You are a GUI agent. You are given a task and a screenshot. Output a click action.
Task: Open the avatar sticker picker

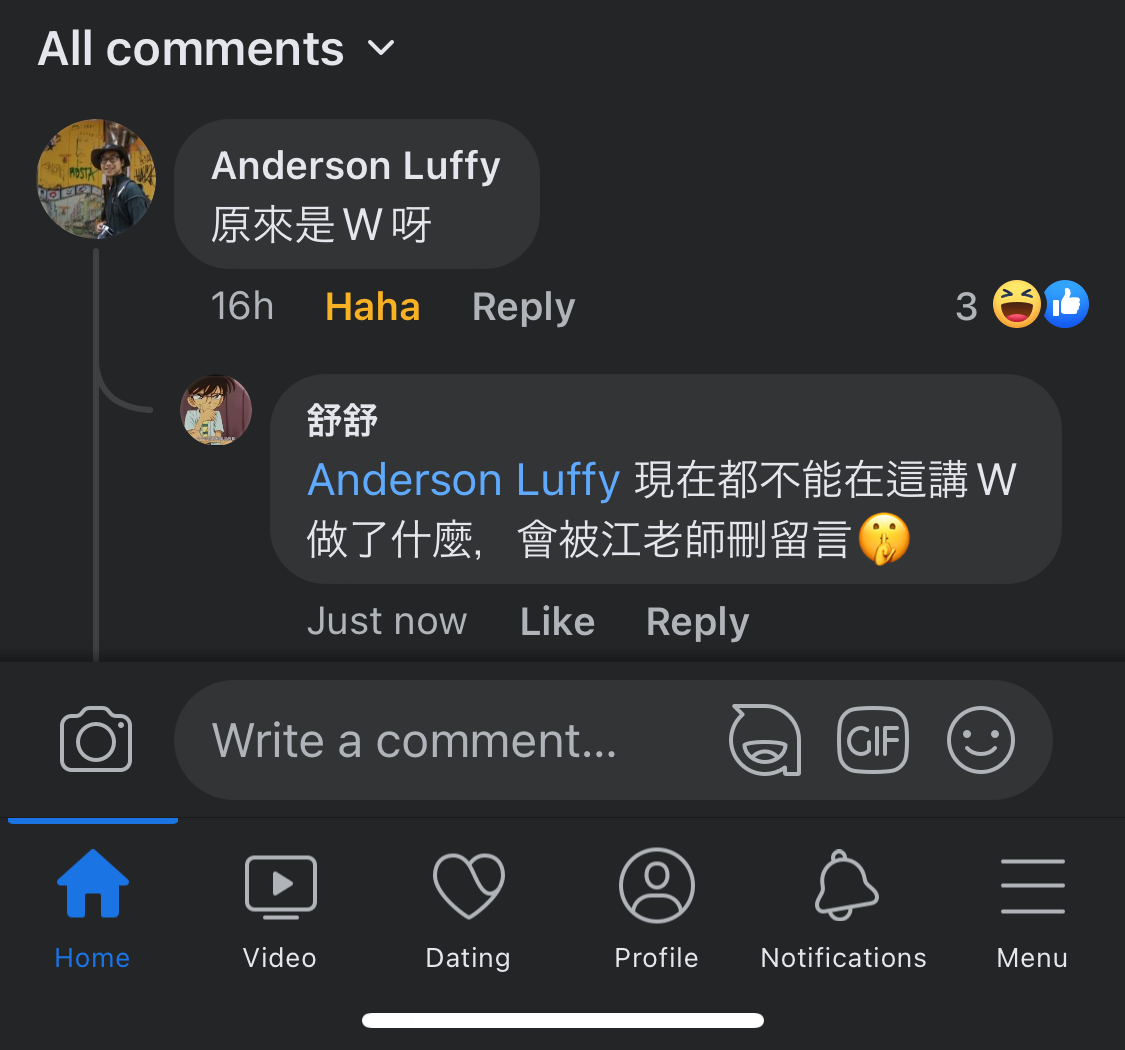(x=765, y=740)
